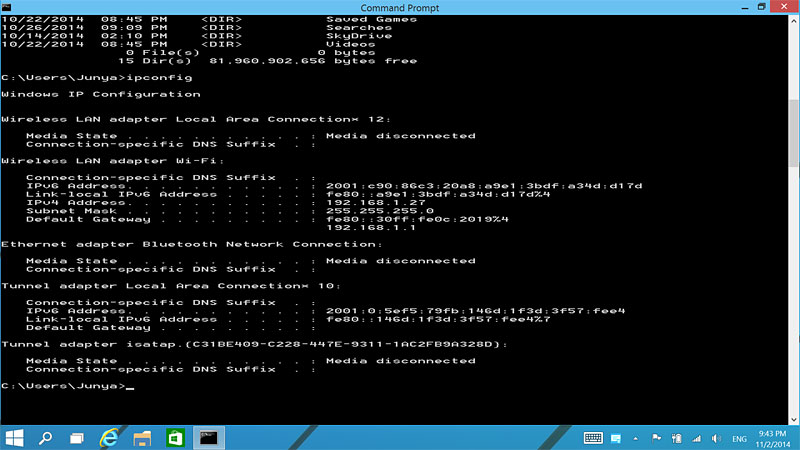
Task: Click the speaker volume tray icon
Action: [716, 438]
